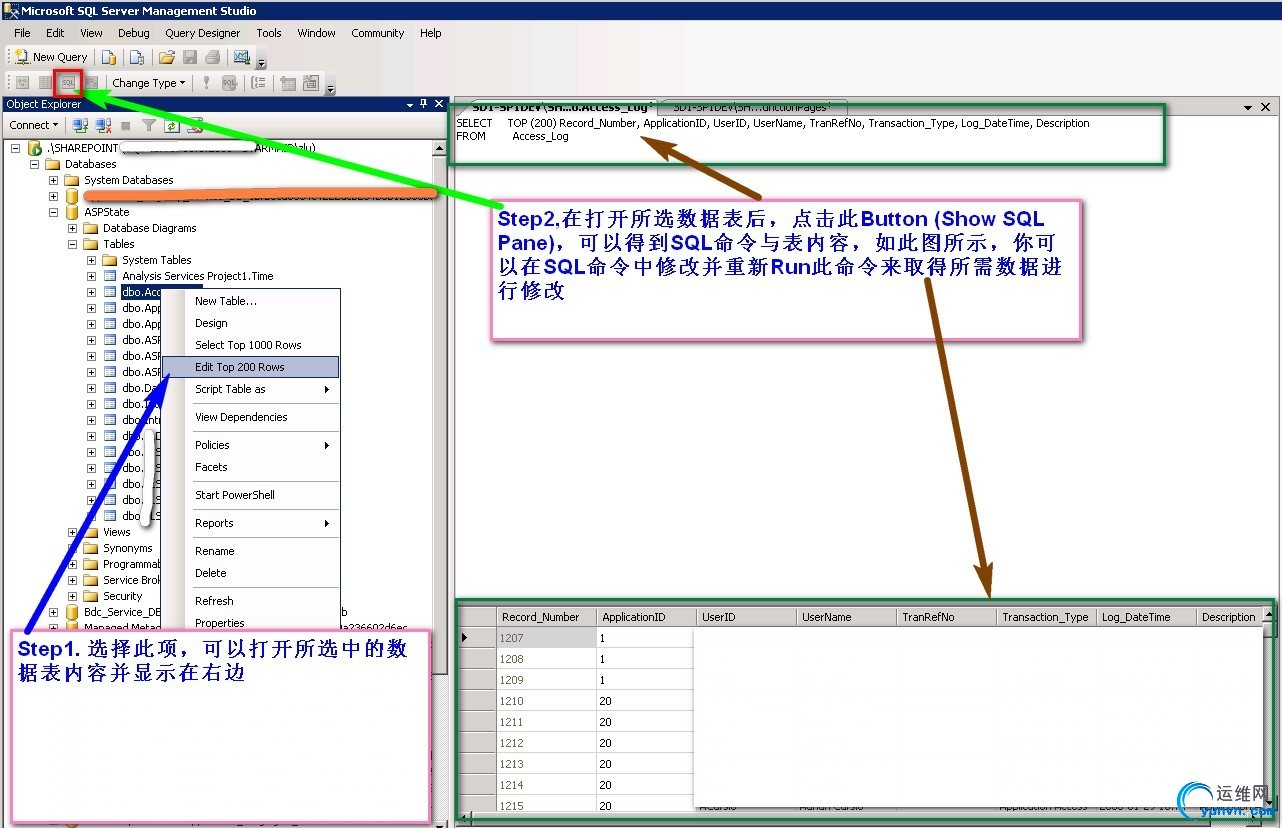Toggle the Show Results Pane button
The height and width of the screenshot is (828, 1282).
(x=91, y=83)
